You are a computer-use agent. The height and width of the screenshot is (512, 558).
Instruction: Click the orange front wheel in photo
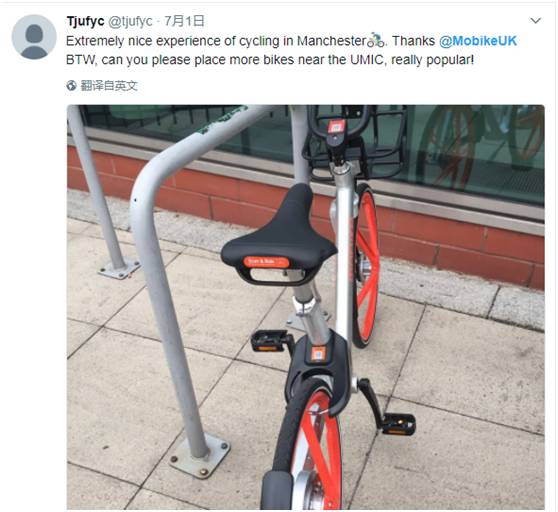(x=366, y=265)
